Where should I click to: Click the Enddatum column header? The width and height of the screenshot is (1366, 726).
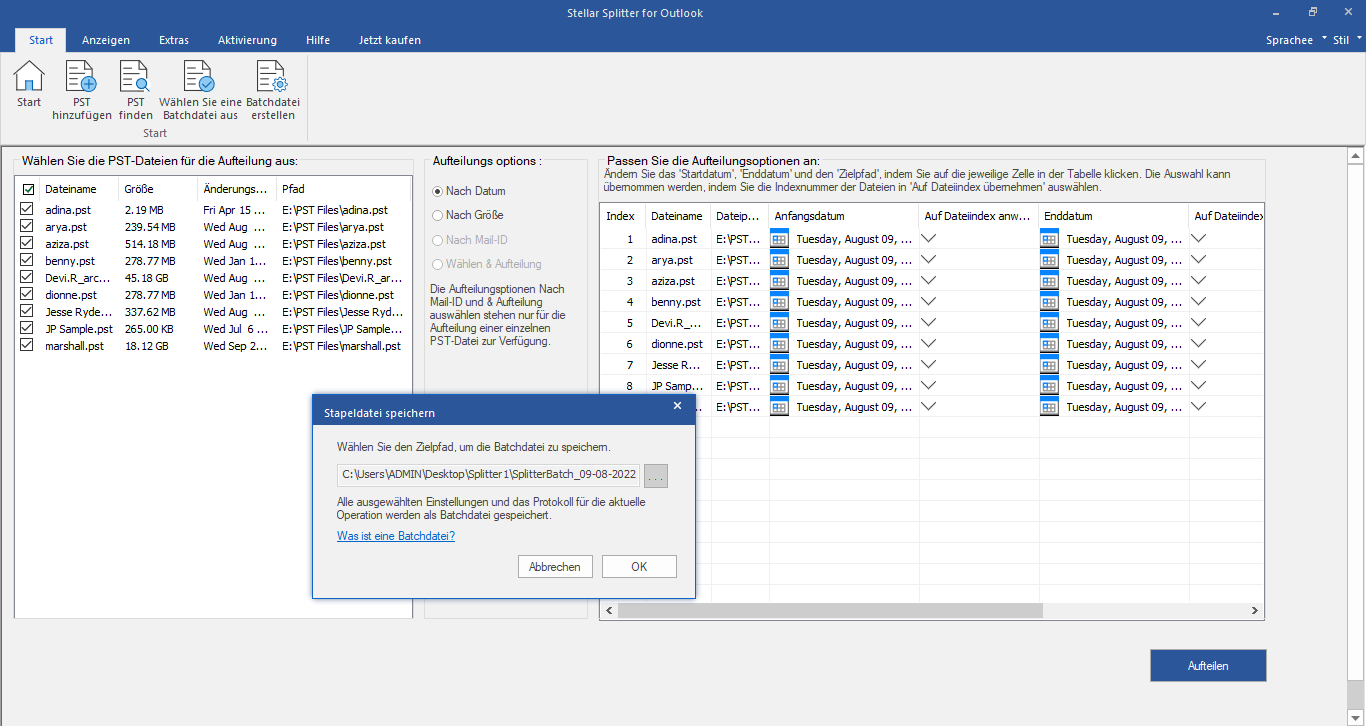(1114, 216)
